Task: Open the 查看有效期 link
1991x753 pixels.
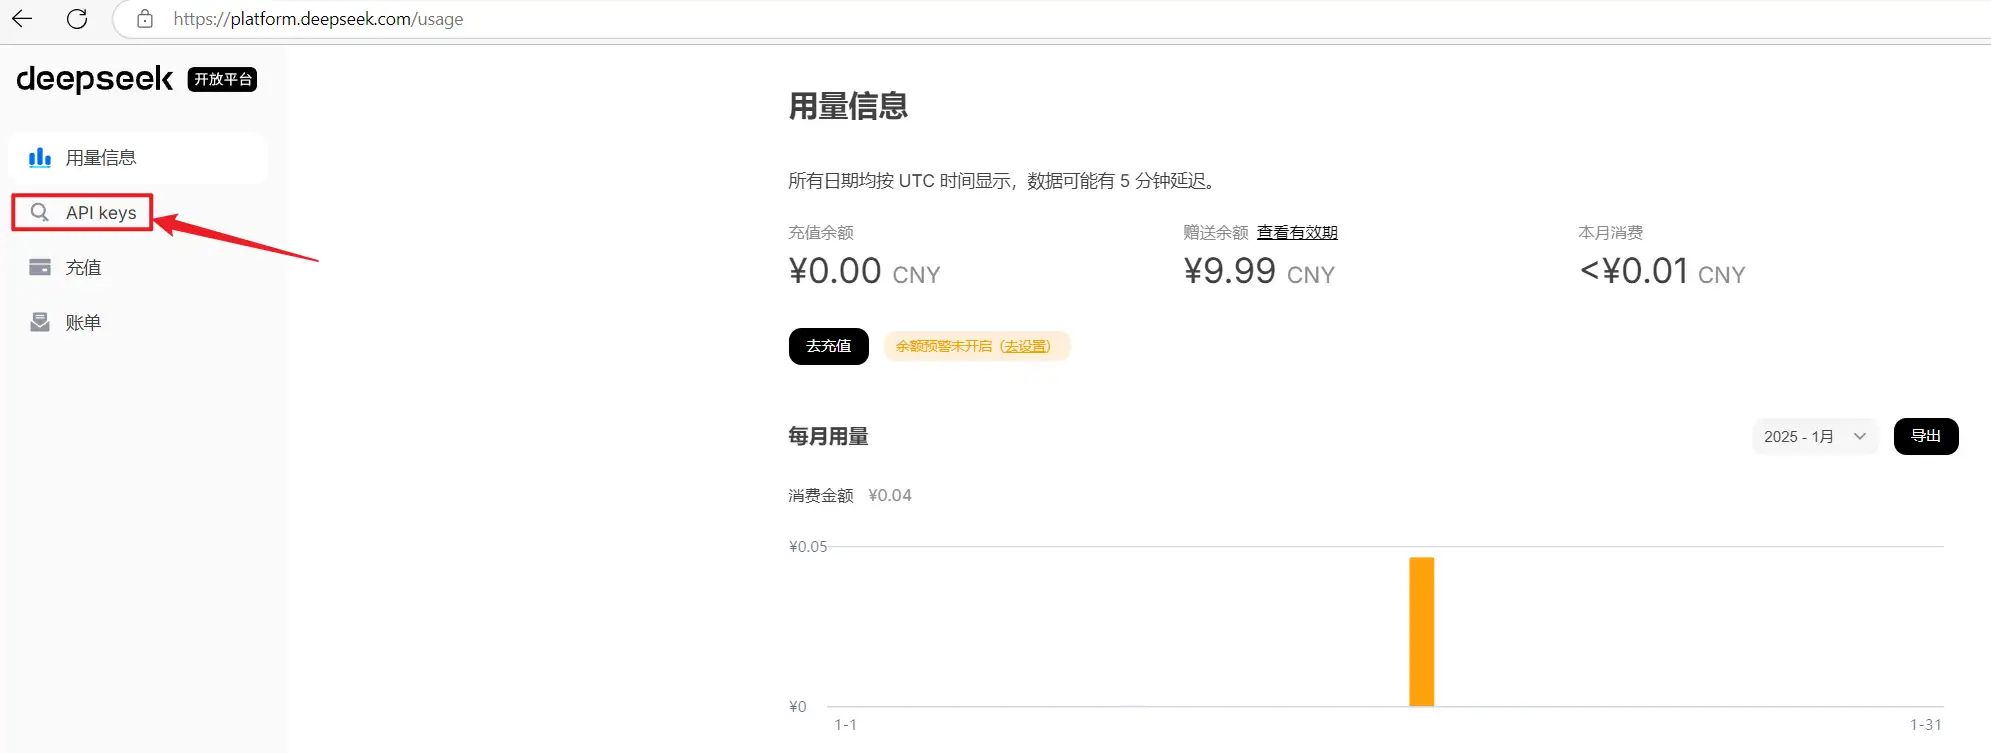Action: 1297,233
